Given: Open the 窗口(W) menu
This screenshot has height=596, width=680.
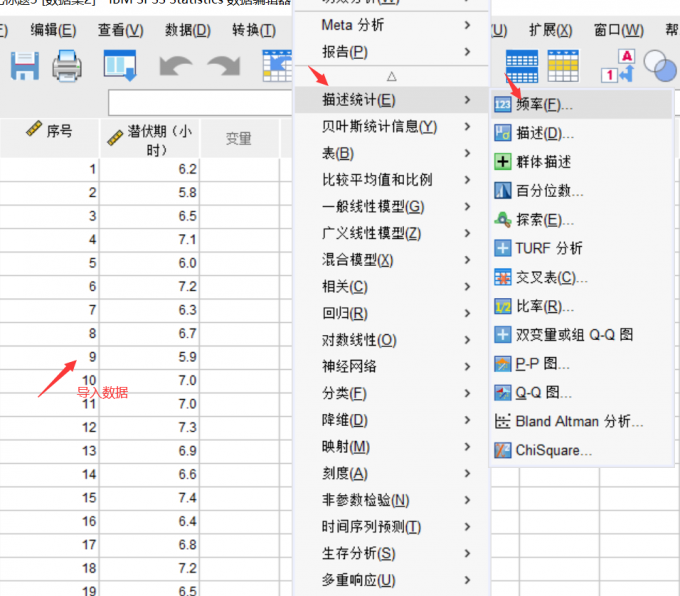Looking at the screenshot, I should point(618,30).
